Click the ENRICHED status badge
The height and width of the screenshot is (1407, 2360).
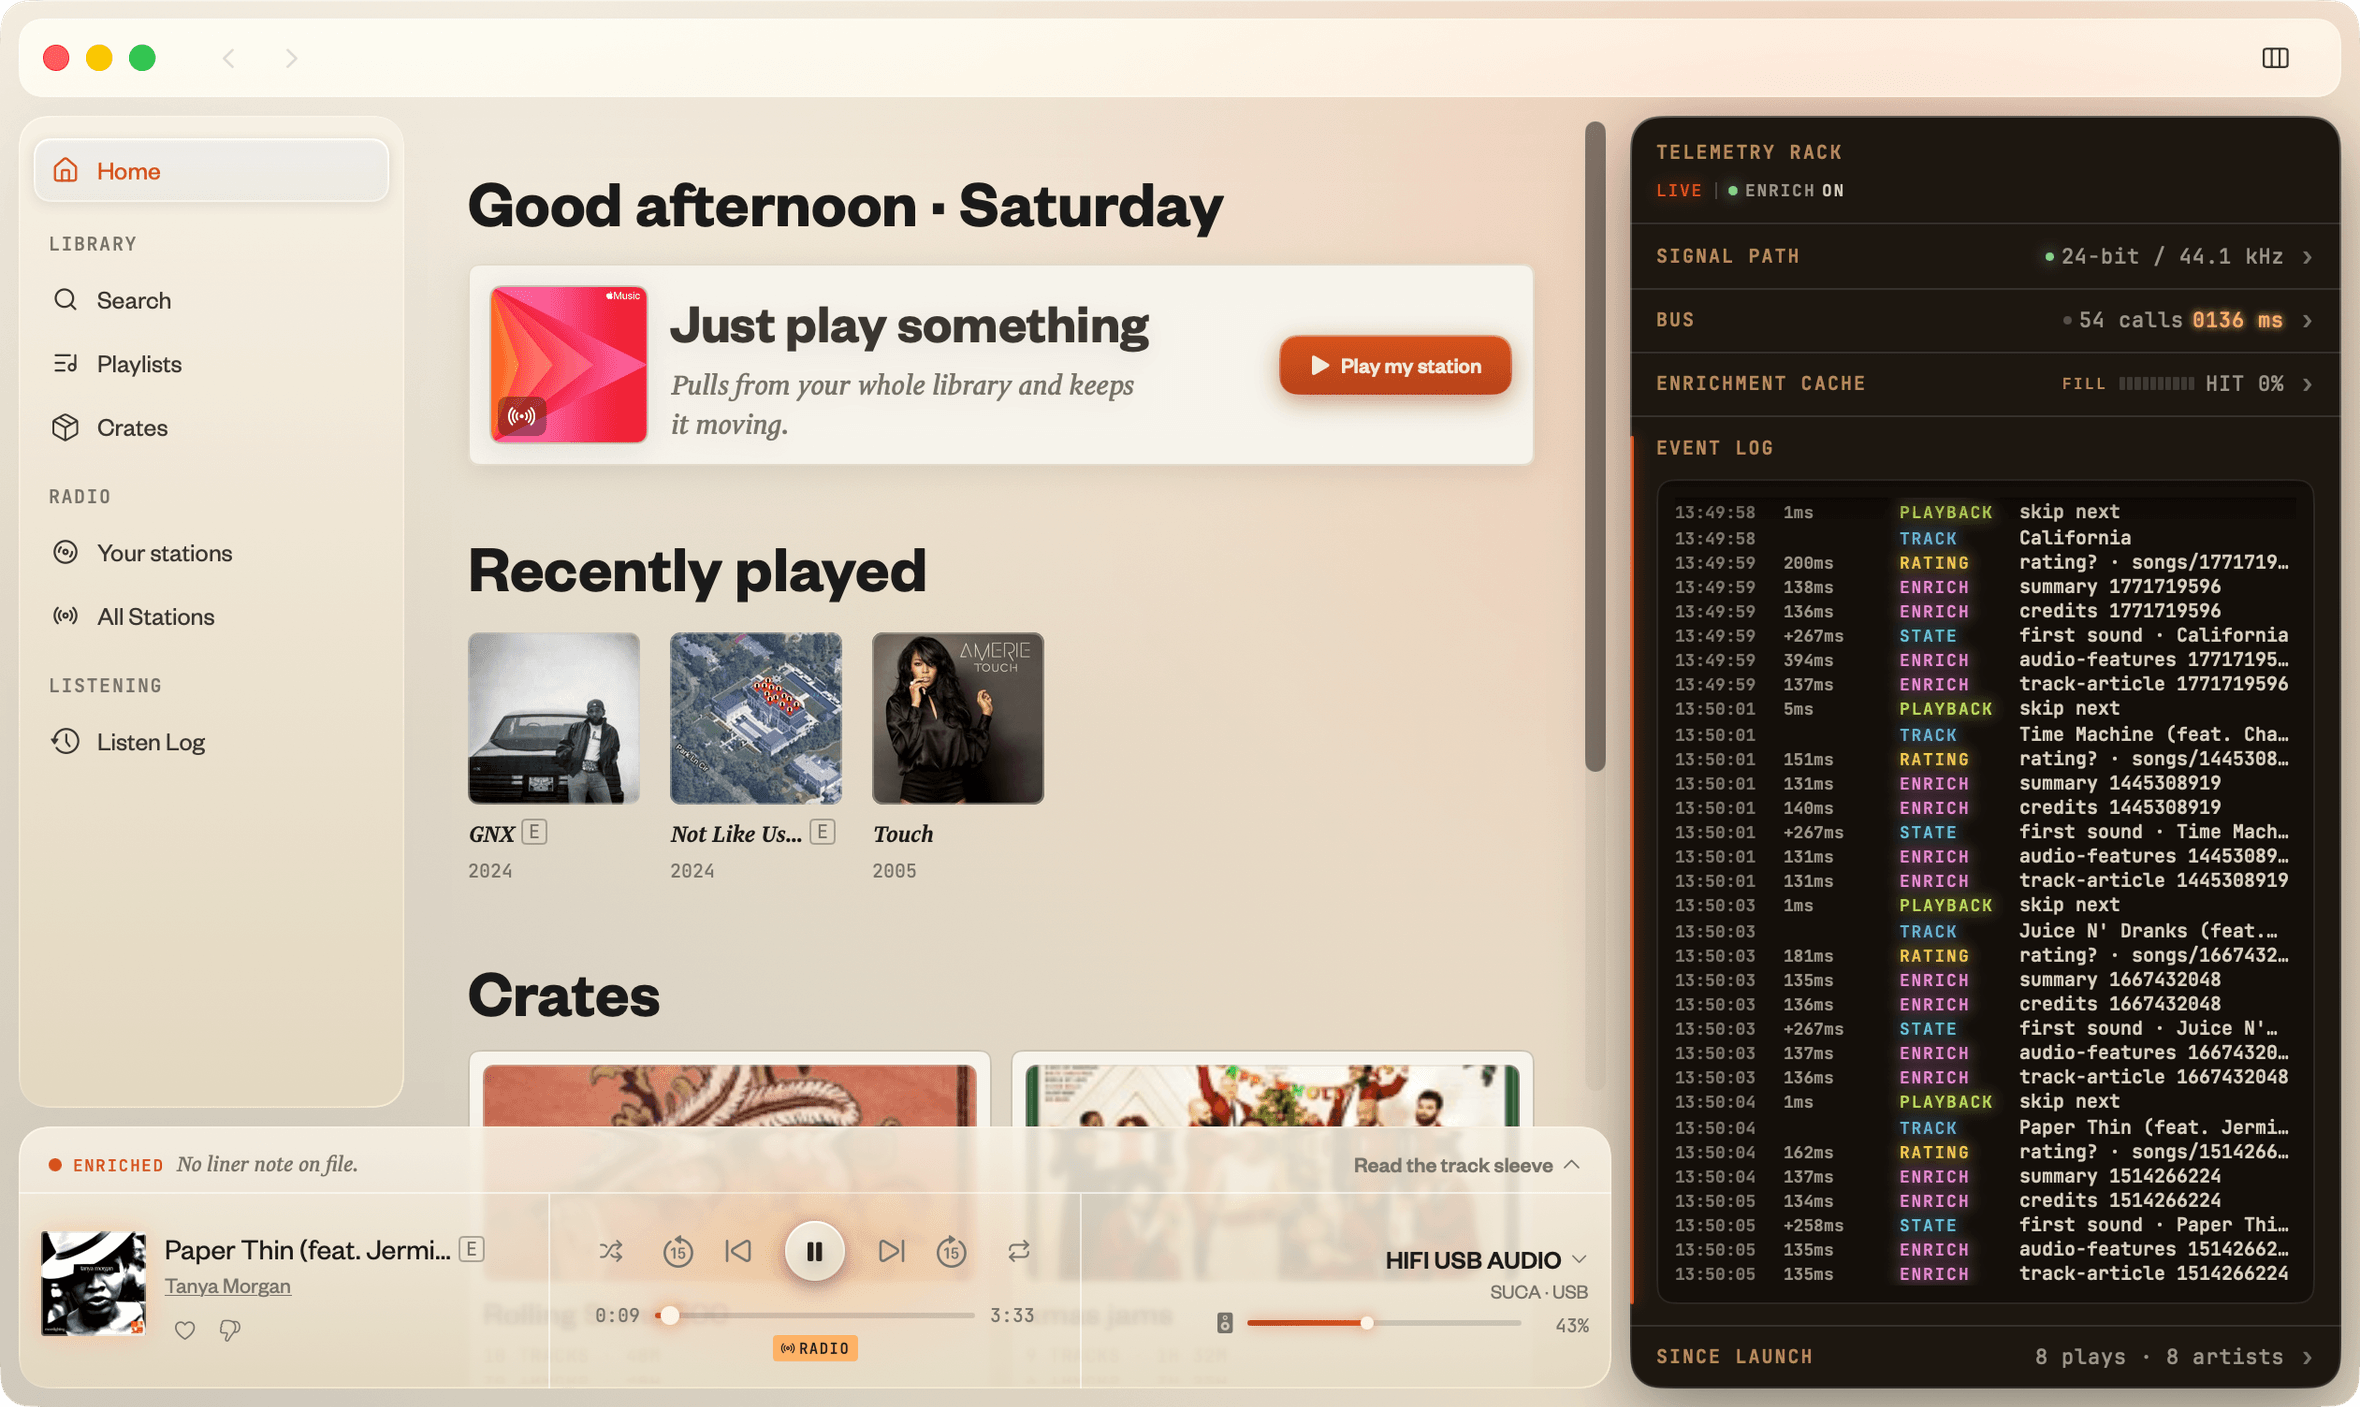[106, 1165]
